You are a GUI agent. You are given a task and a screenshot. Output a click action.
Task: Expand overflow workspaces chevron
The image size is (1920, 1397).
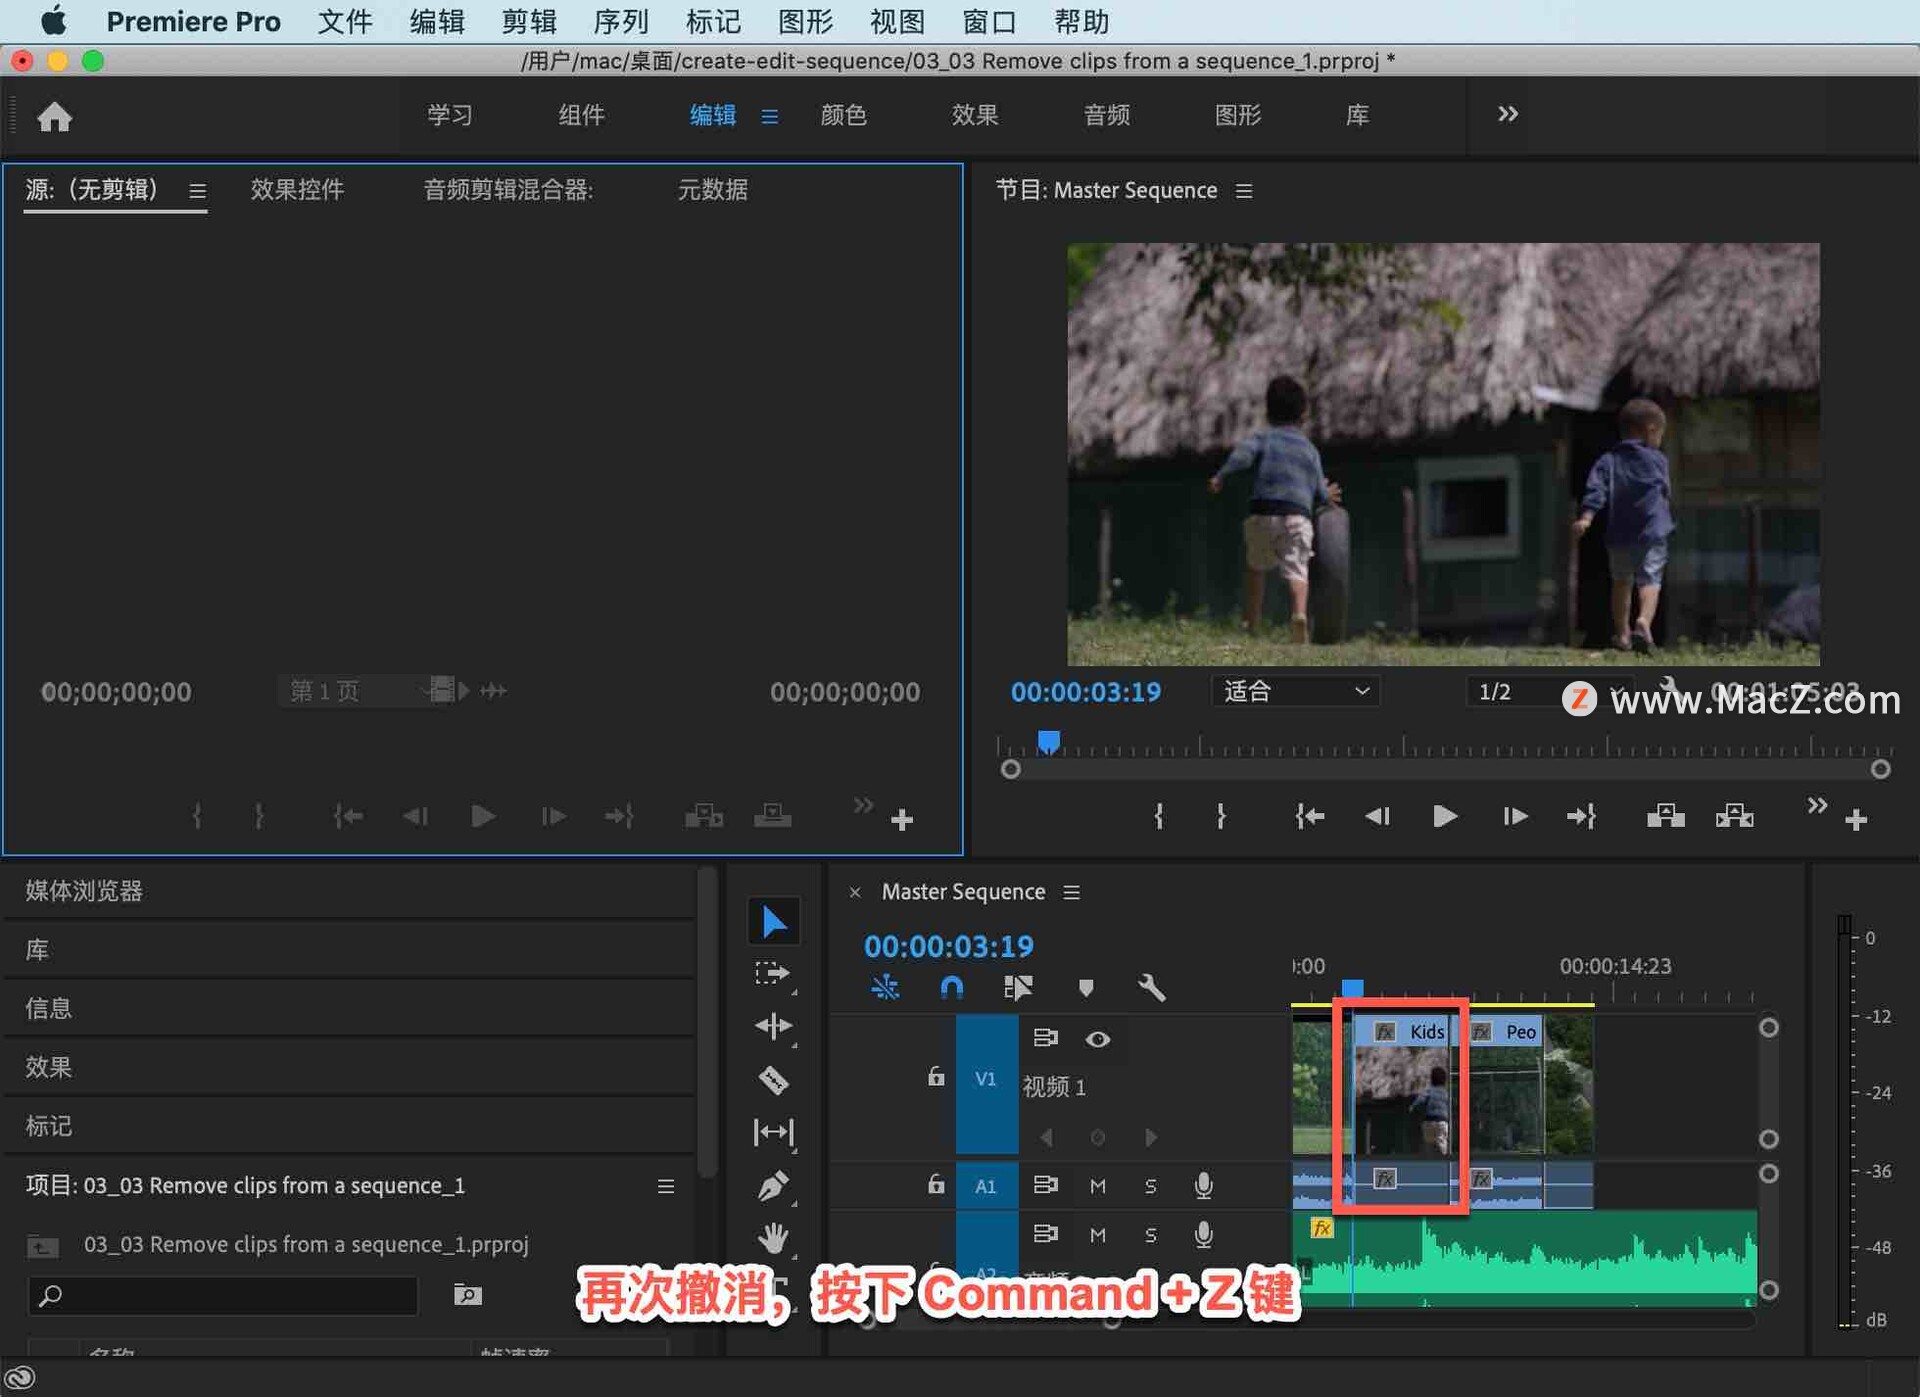coord(1507,114)
